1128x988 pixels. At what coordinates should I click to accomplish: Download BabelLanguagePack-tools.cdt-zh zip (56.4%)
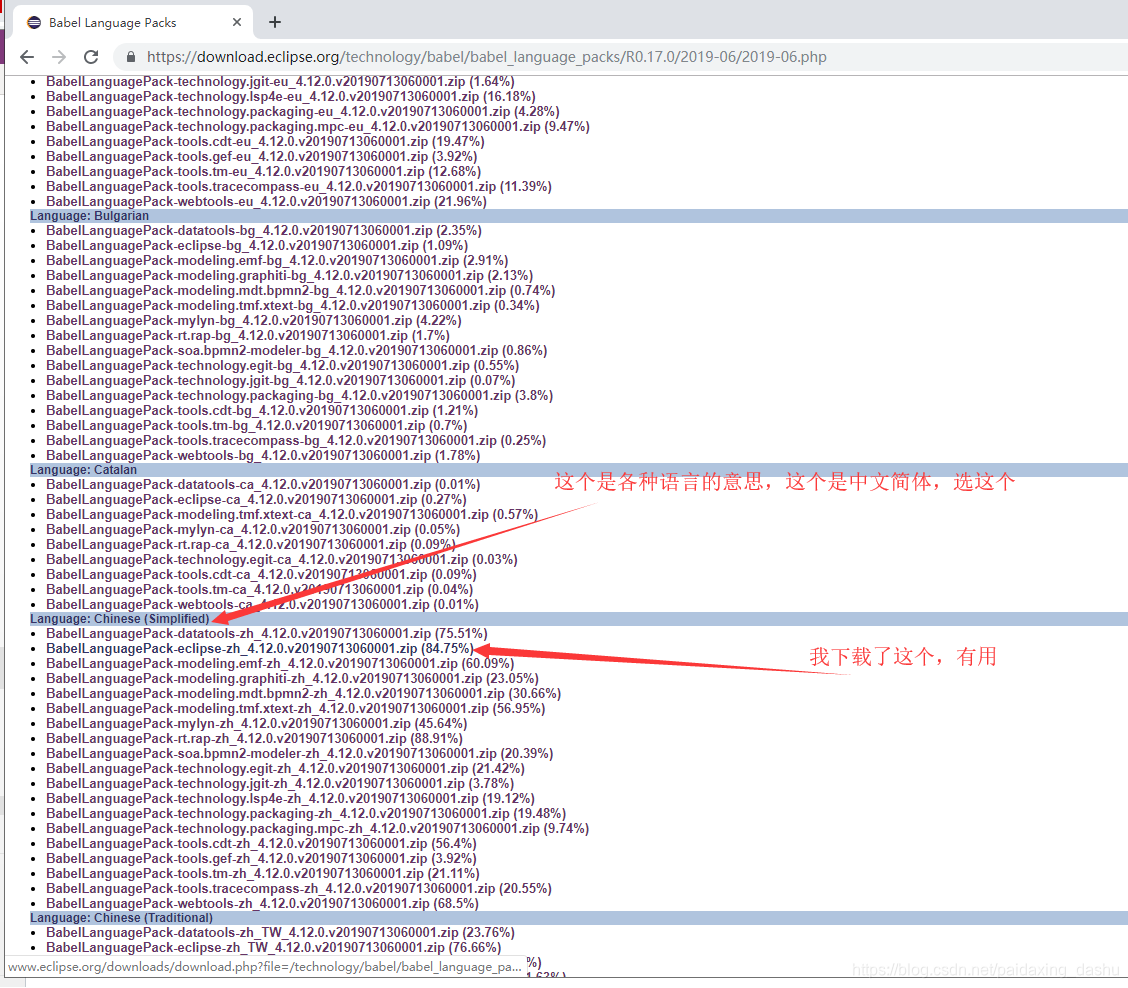coord(261,843)
